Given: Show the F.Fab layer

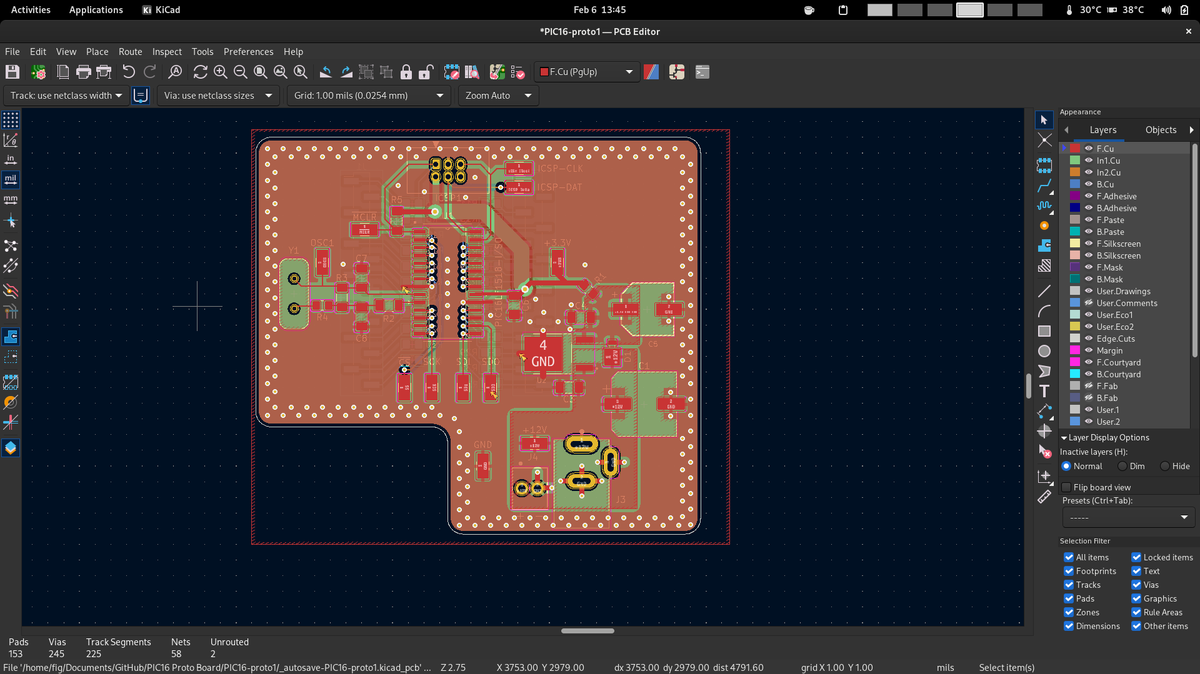Looking at the screenshot, I should [1088, 386].
